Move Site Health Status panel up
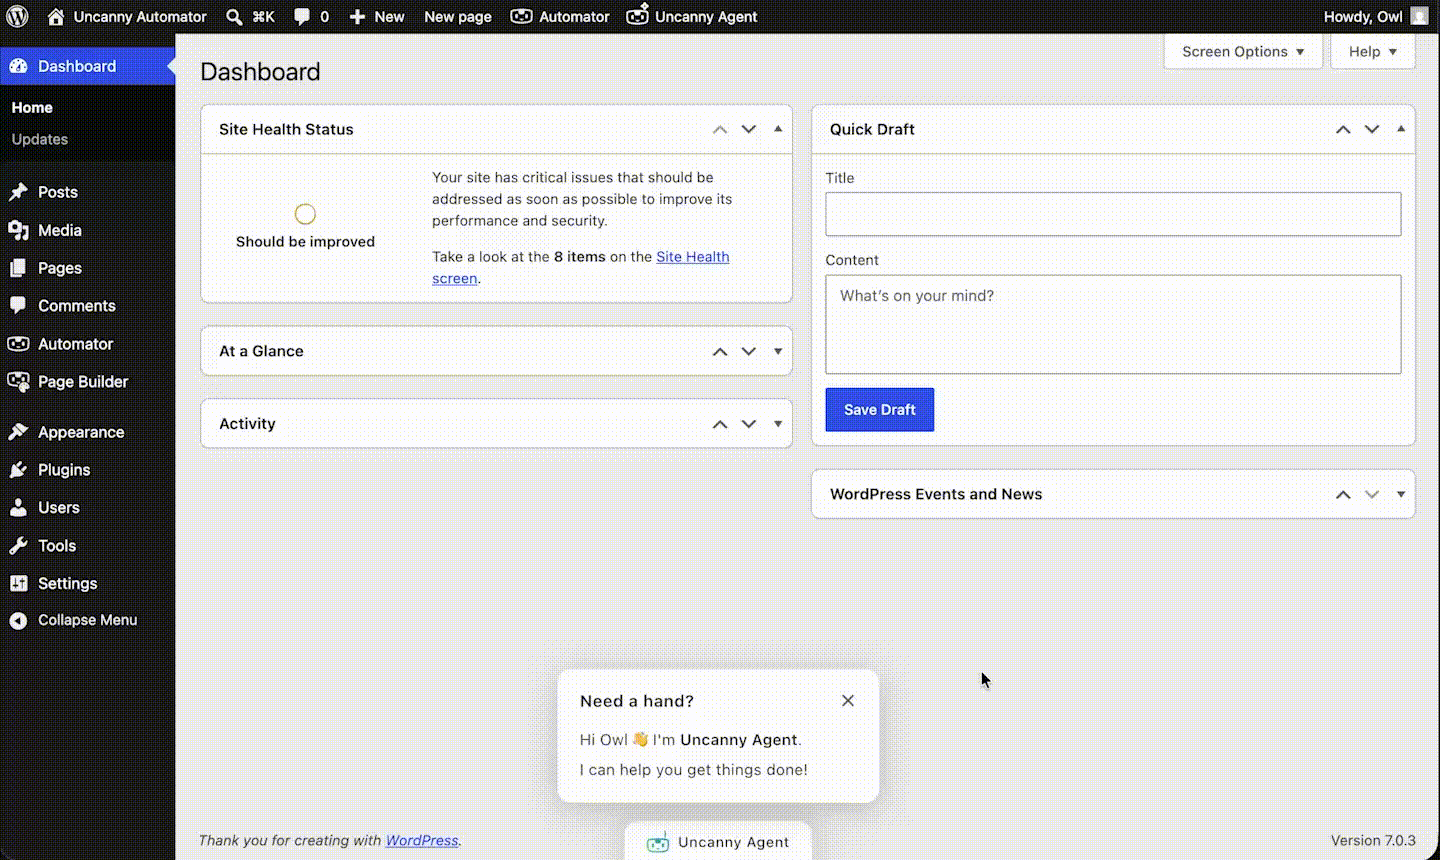Screen dimensions: 1440x860 [720, 129]
